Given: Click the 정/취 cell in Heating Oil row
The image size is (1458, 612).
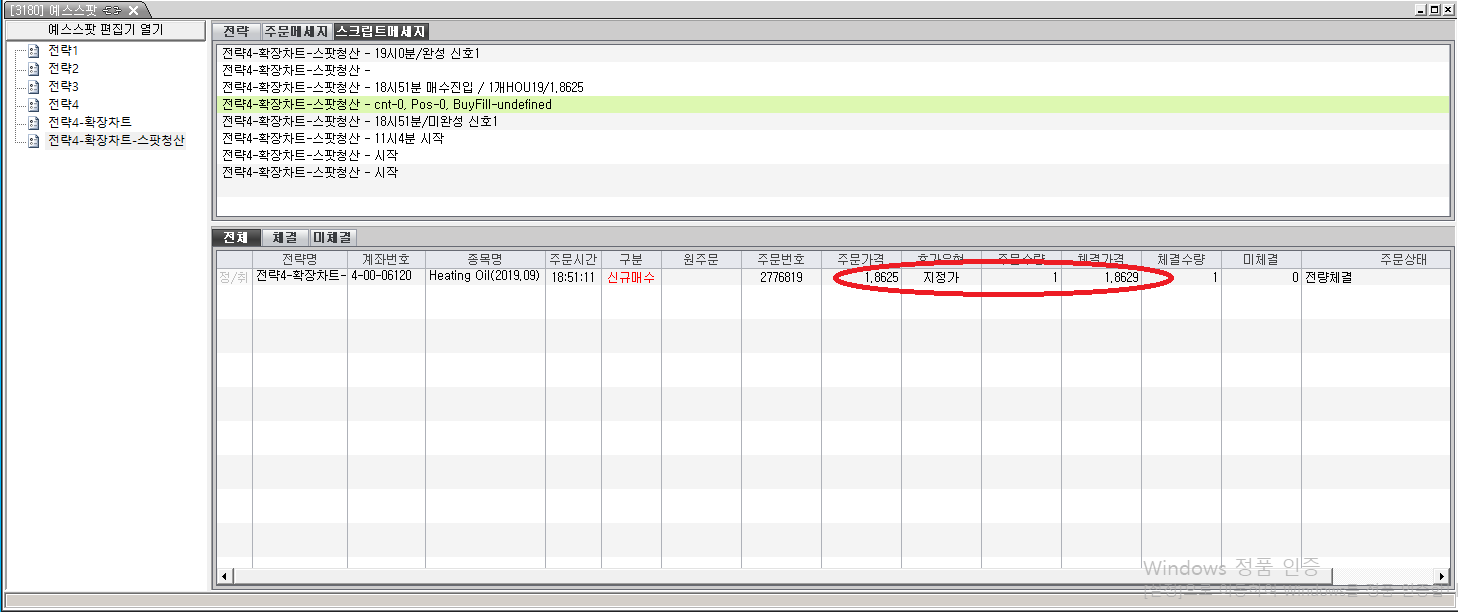Looking at the screenshot, I should [x=234, y=277].
